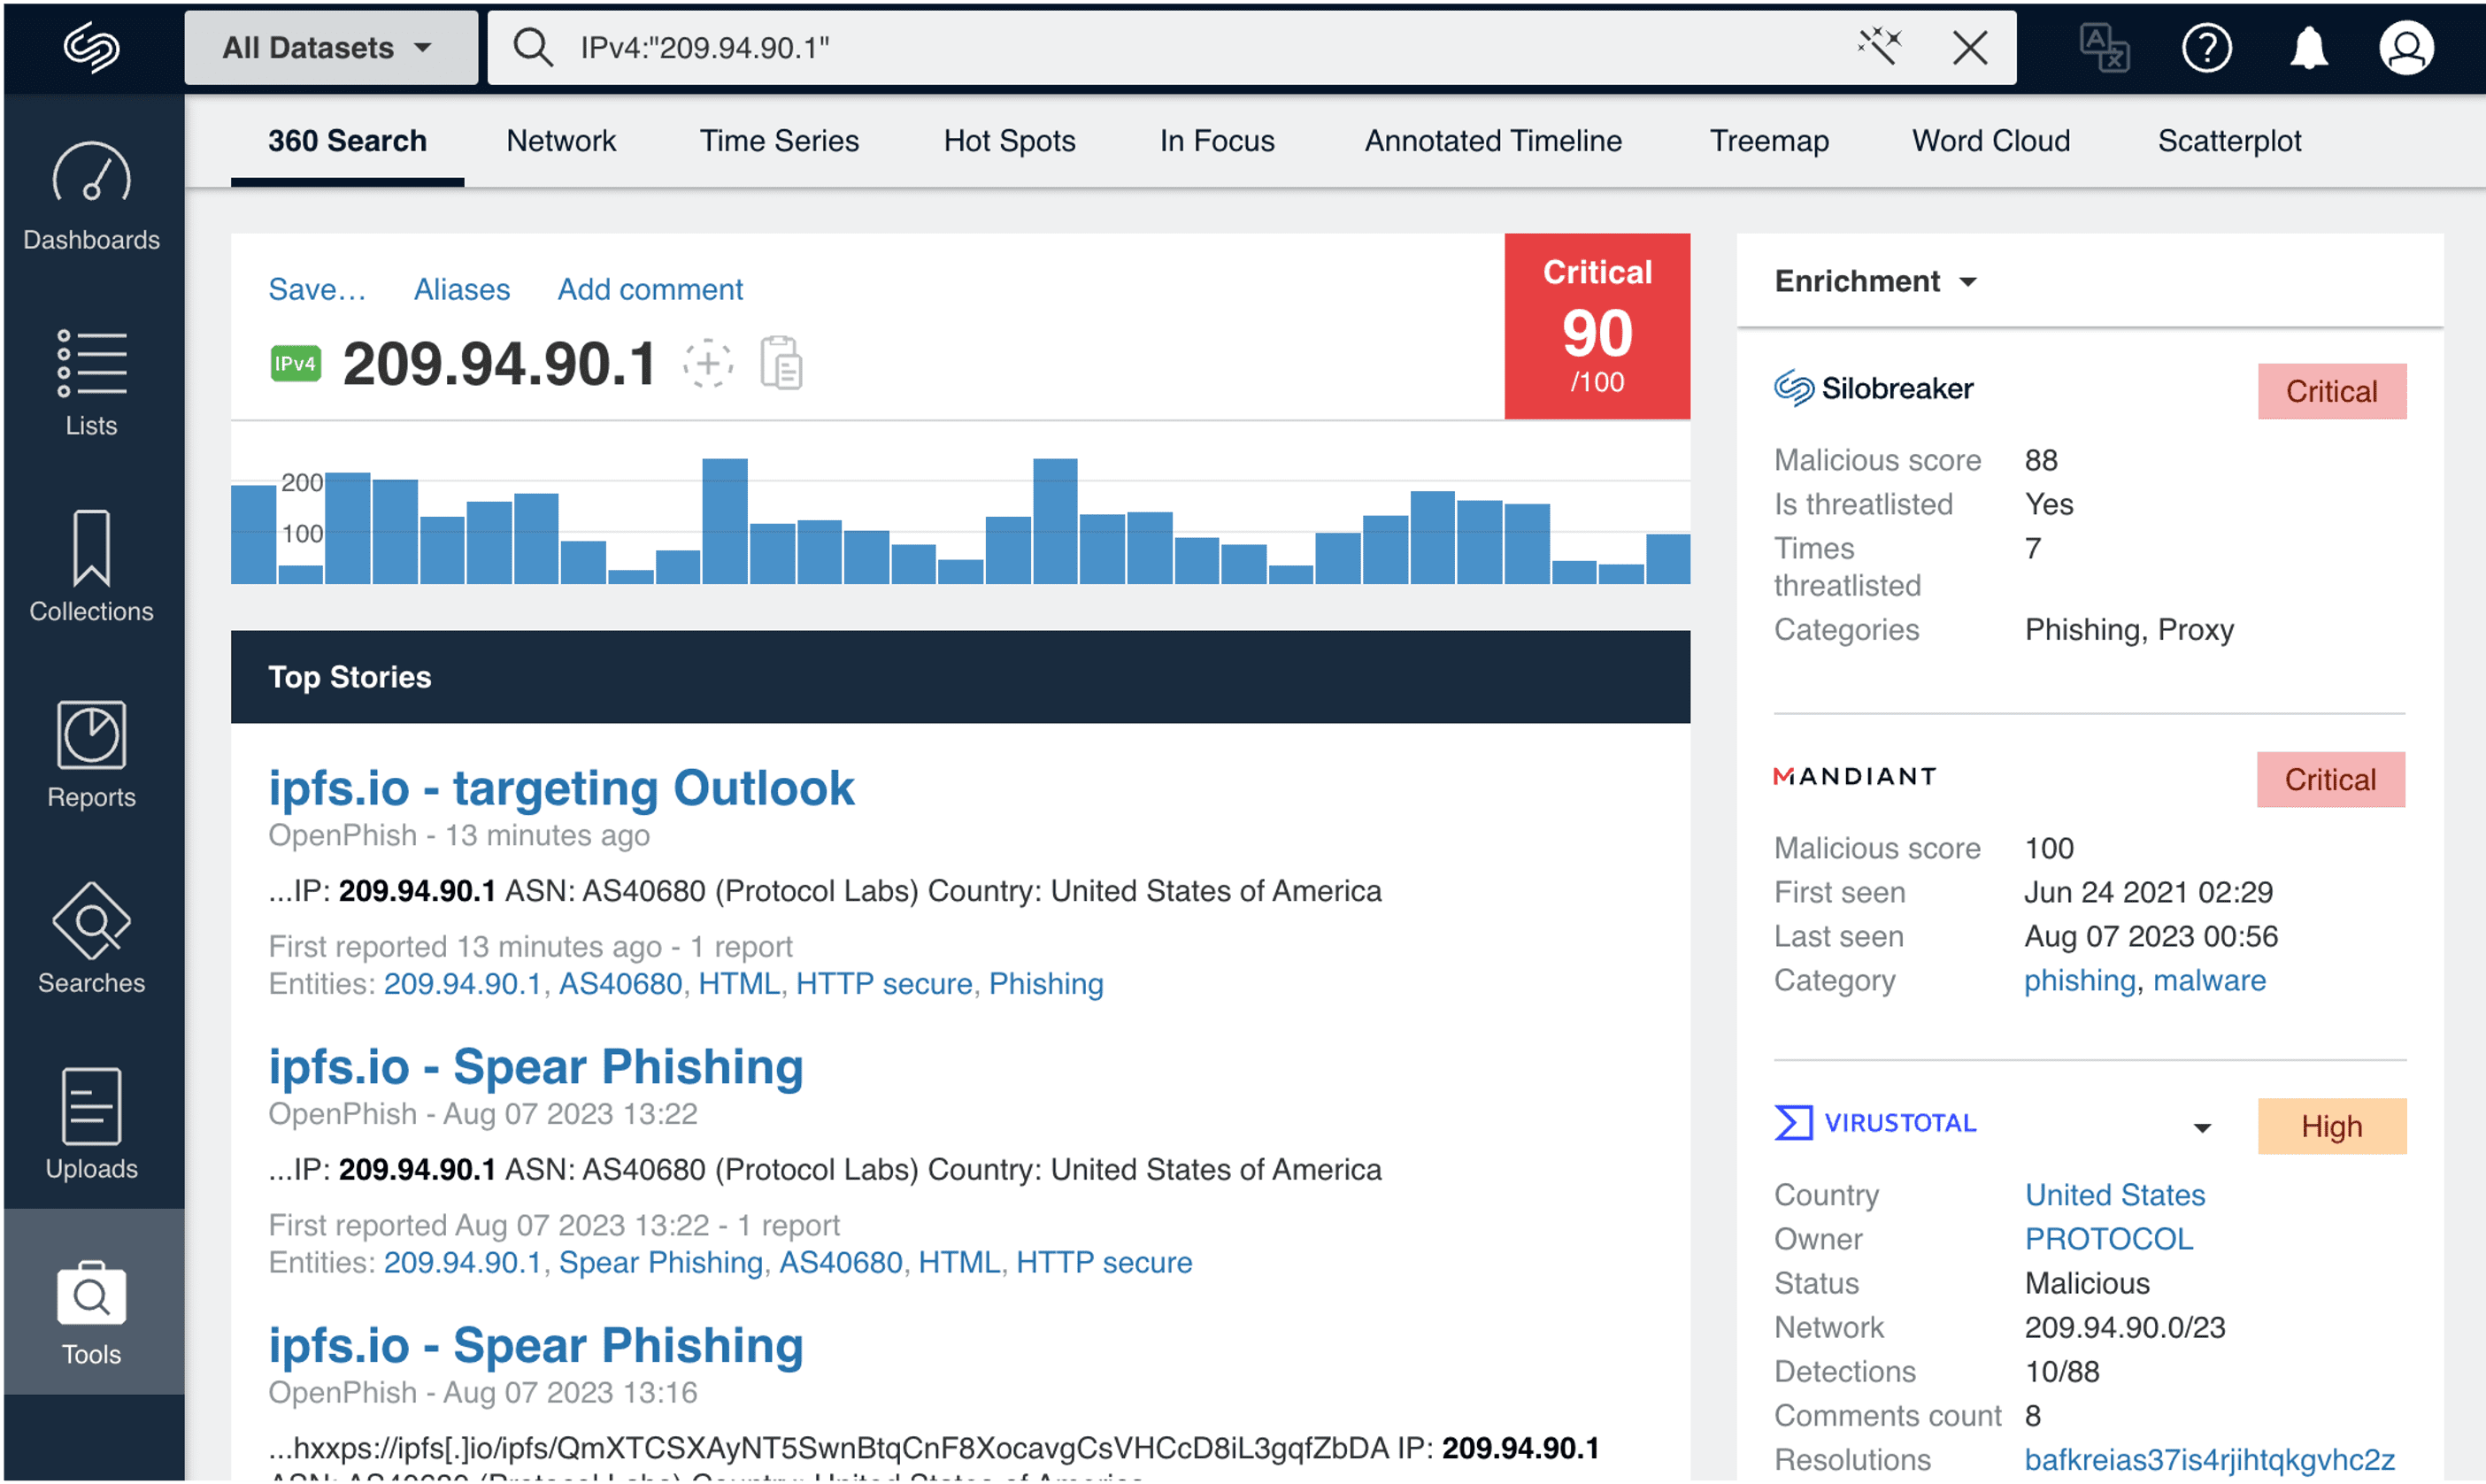Image resolution: width=2486 pixels, height=1484 pixels.
Task: Open the help question mark icon
Action: 2207,47
